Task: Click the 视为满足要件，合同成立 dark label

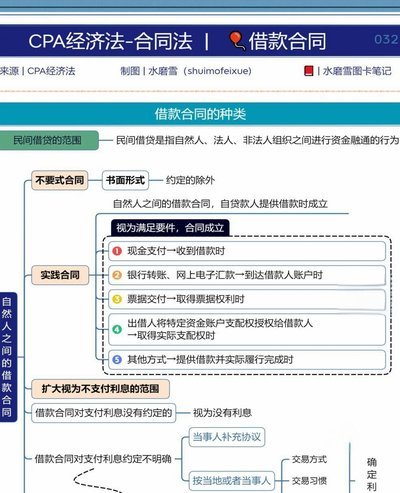Action: click(170, 228)
